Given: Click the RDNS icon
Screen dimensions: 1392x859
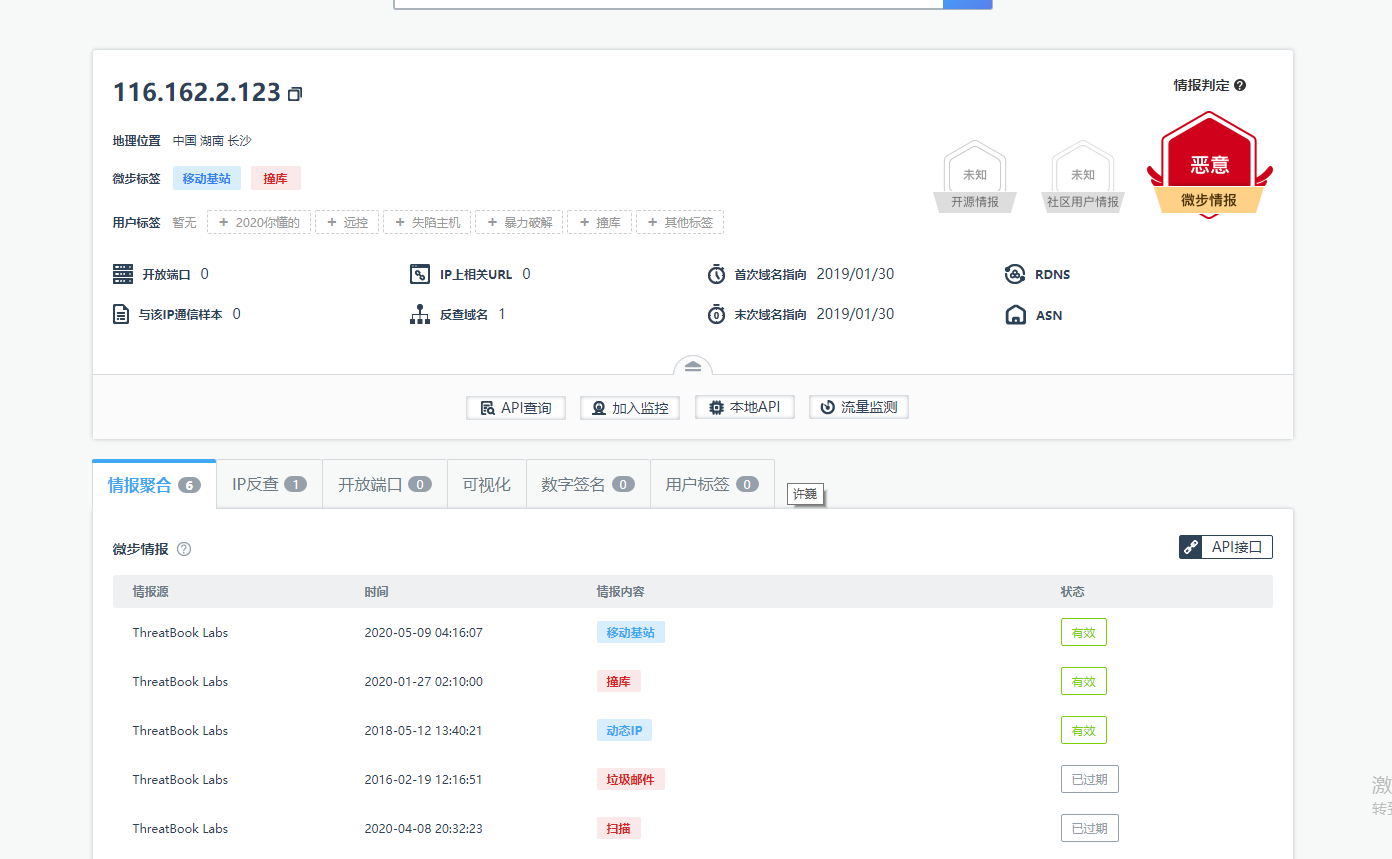Looking at the screenshot, I should point(1015,274).
